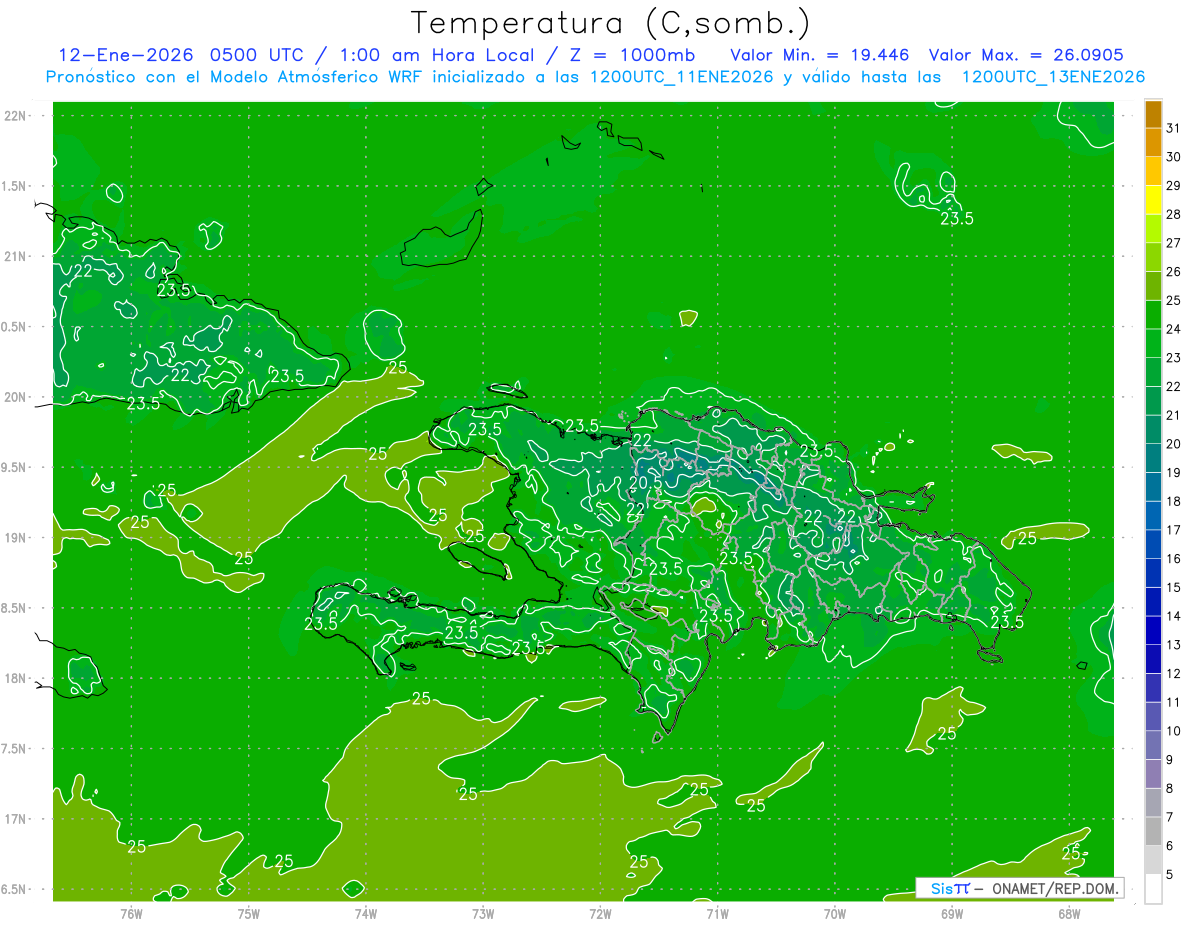Click the color scale label '29'
The height and width of the screenshot is (927, 1200).
1174,186
